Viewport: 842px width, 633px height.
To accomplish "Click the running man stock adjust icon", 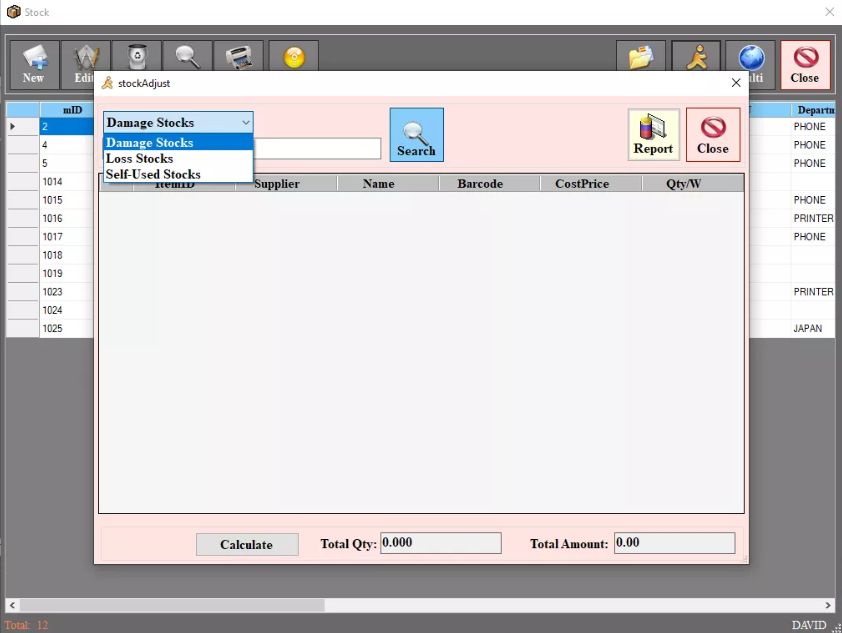I will 696,57.
